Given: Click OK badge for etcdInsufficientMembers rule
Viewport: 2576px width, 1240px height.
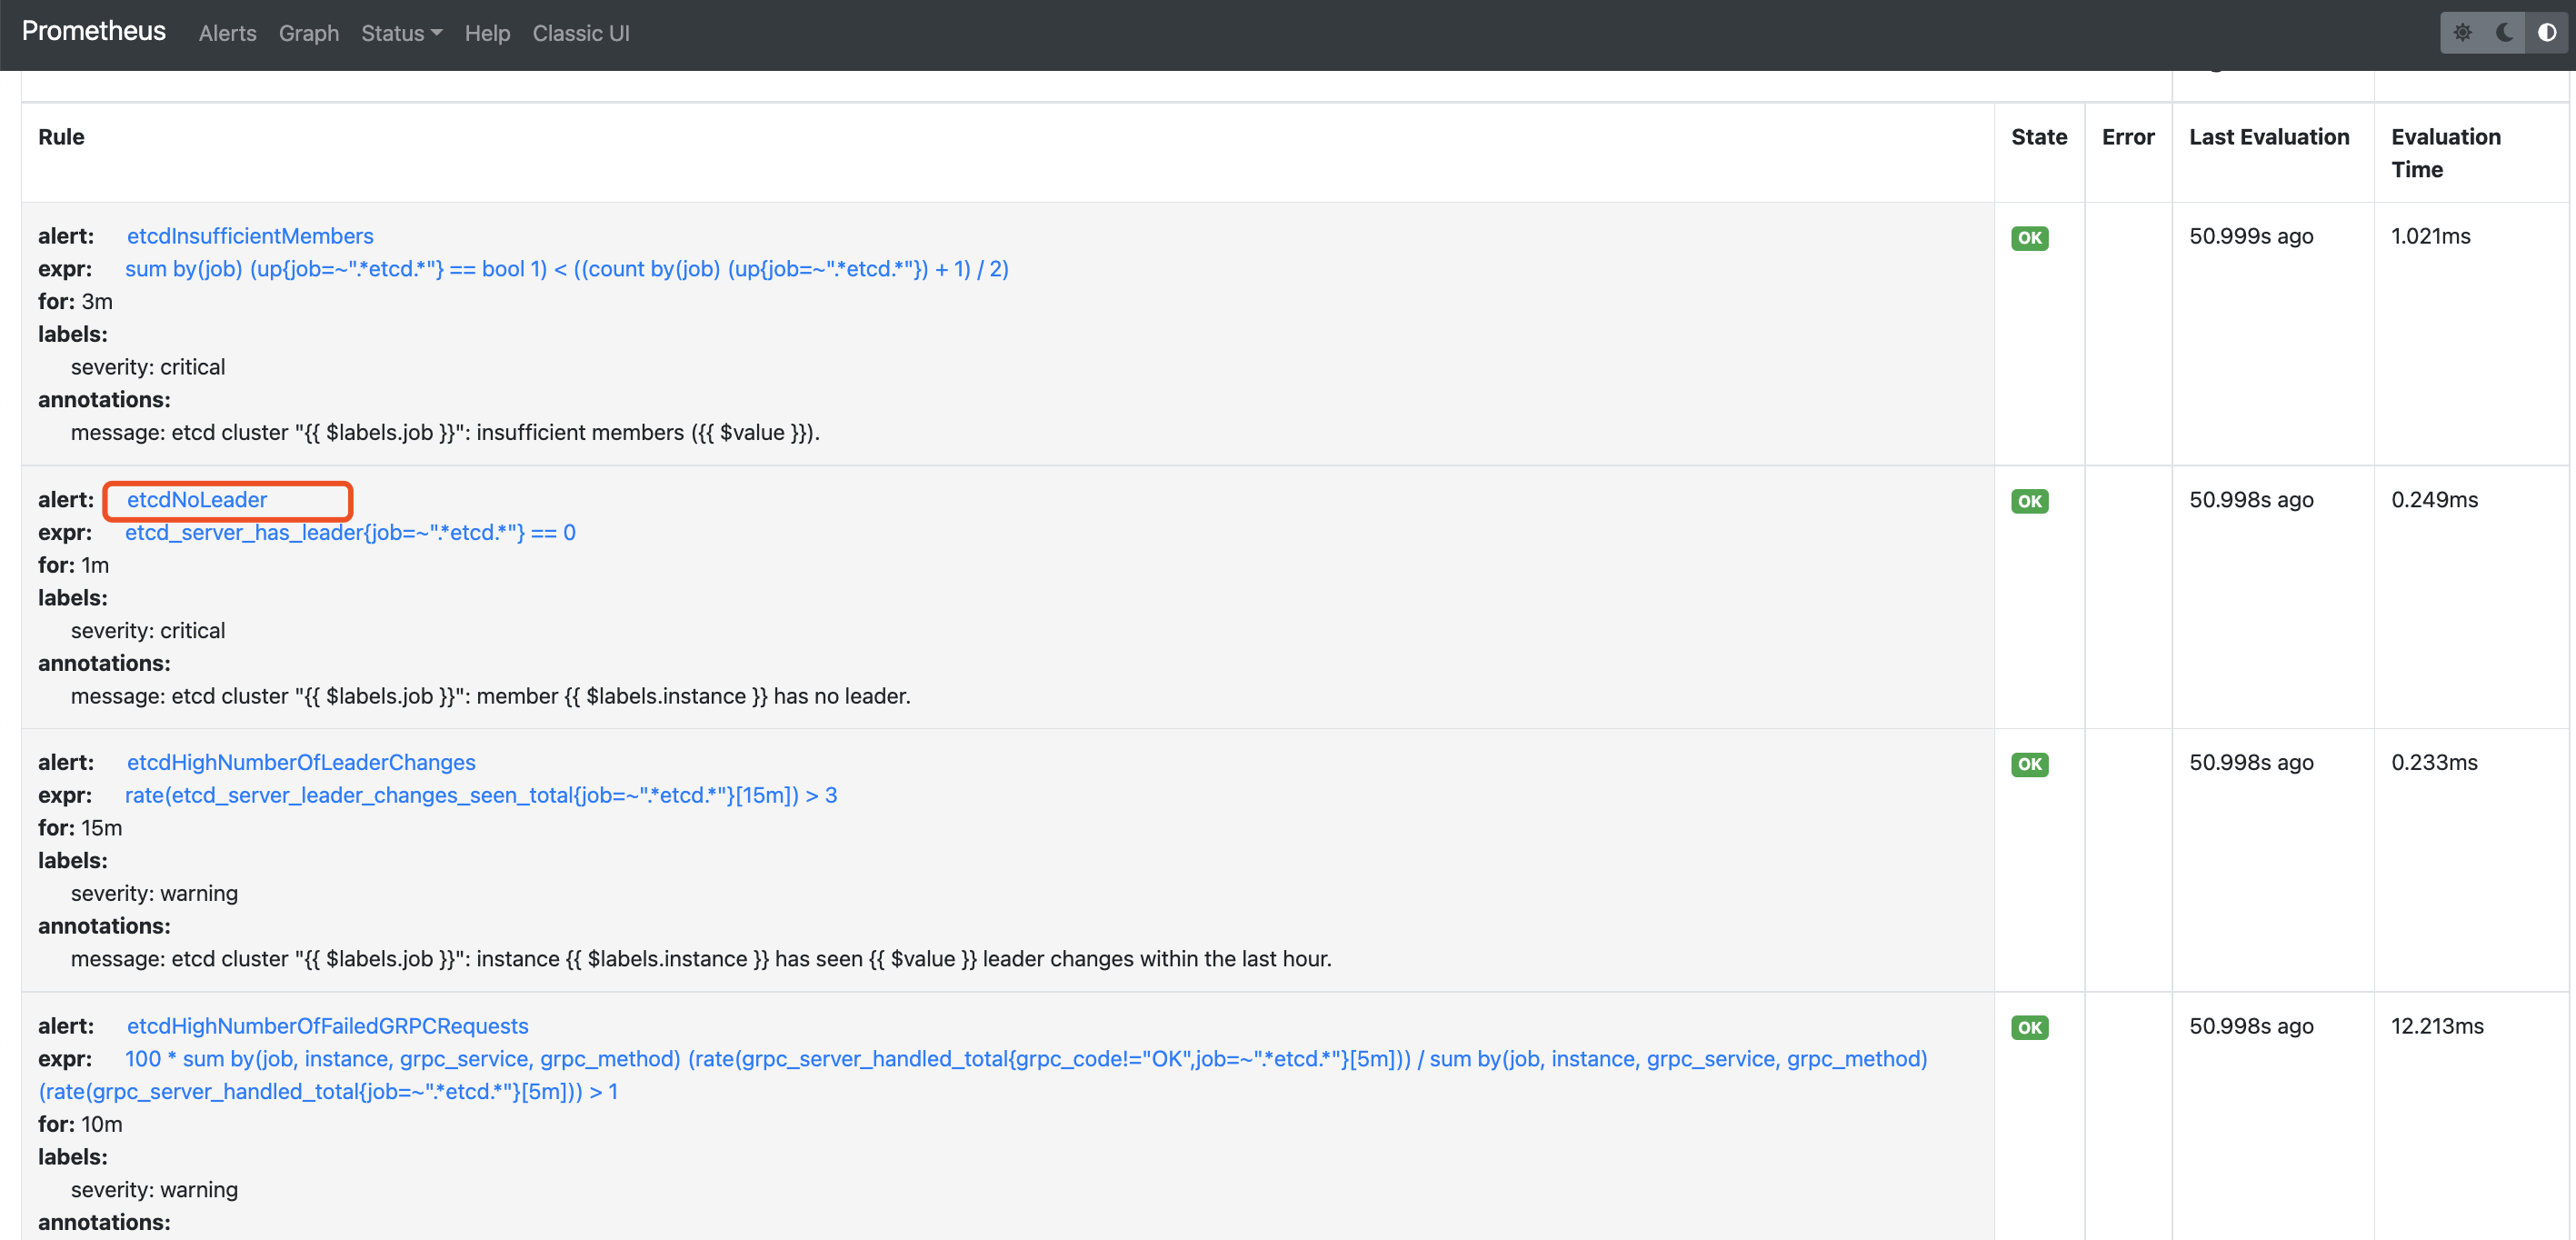Looking at the screenshot, I should (x=2029, y=238).
